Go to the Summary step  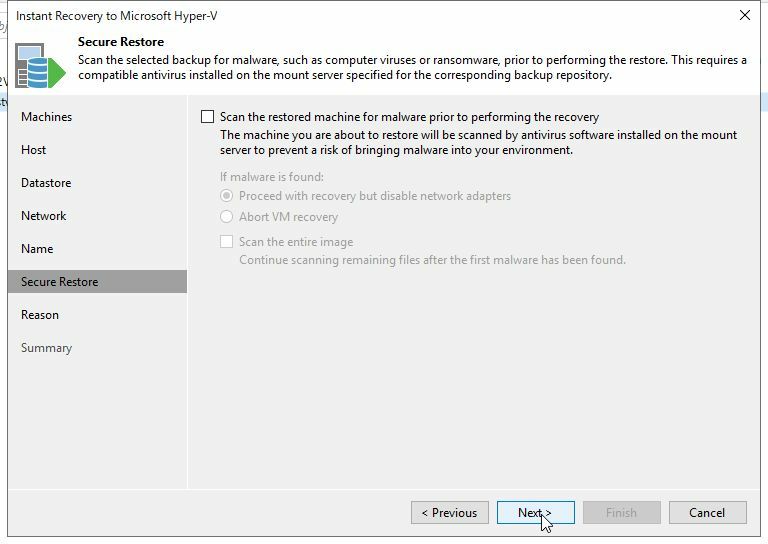pyautogui.click(x=46, y=348)
